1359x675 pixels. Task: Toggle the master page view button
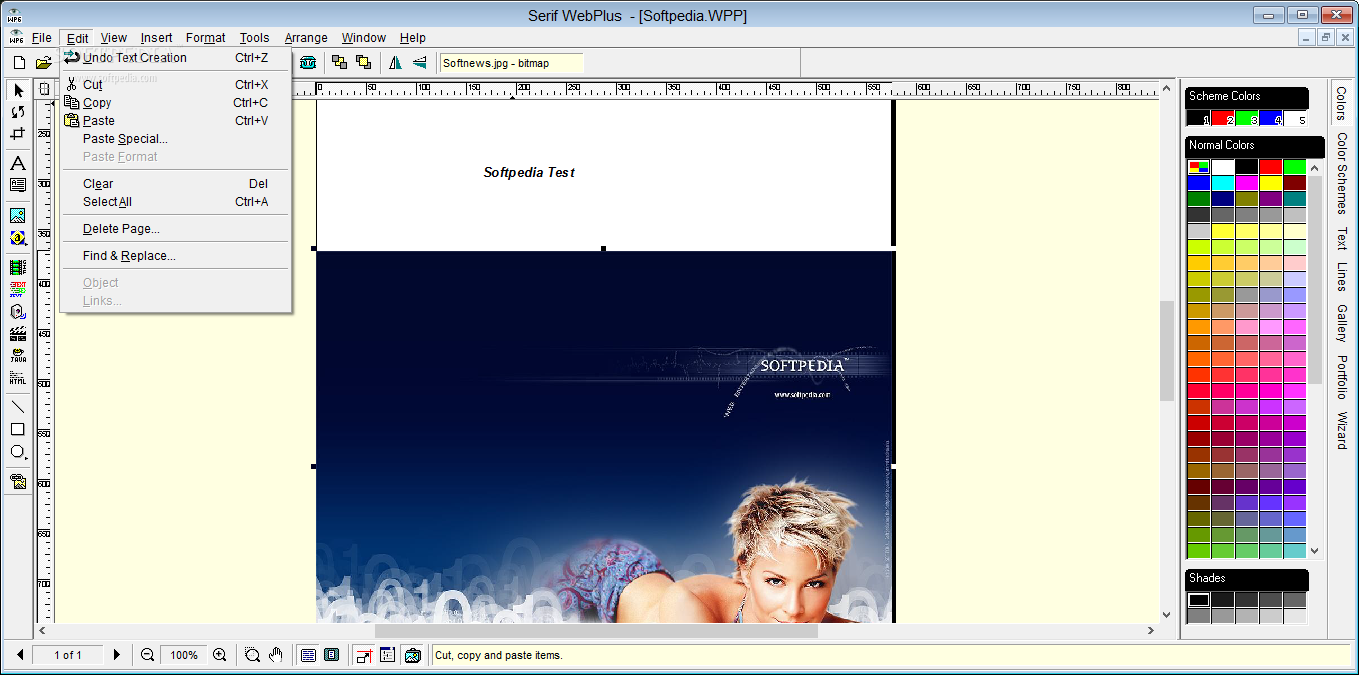[x=331, y=655]
